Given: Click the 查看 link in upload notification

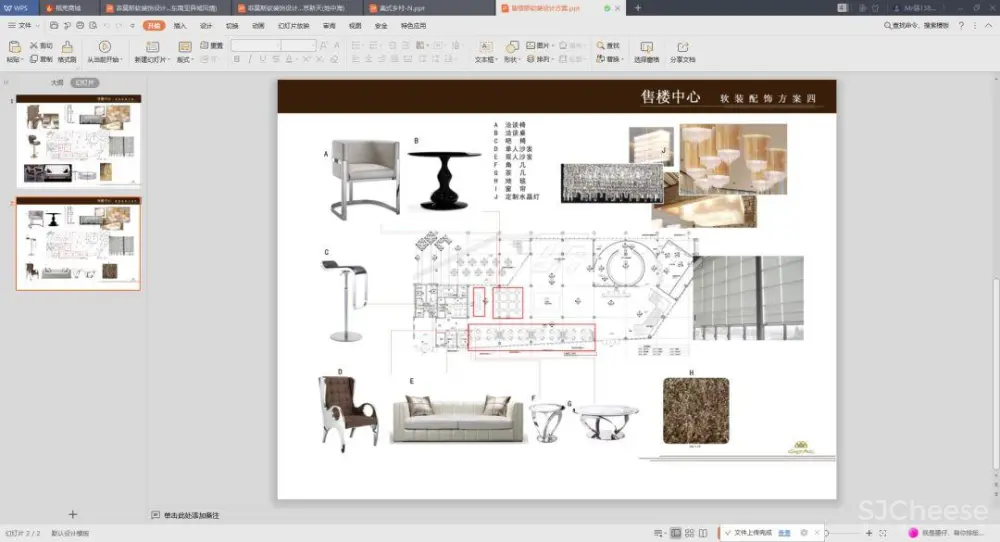Looking at the screenshot, I should point(785,533).
